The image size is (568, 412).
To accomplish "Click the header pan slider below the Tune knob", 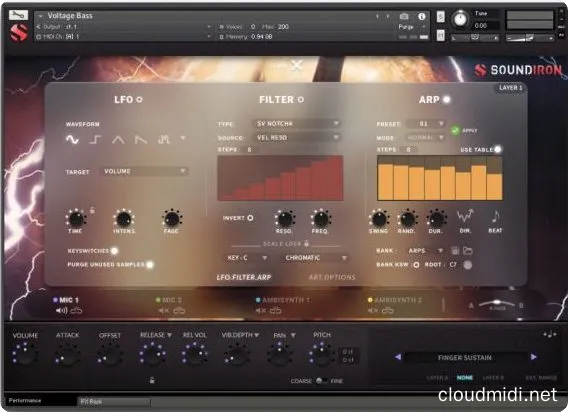I will point(475,37).
